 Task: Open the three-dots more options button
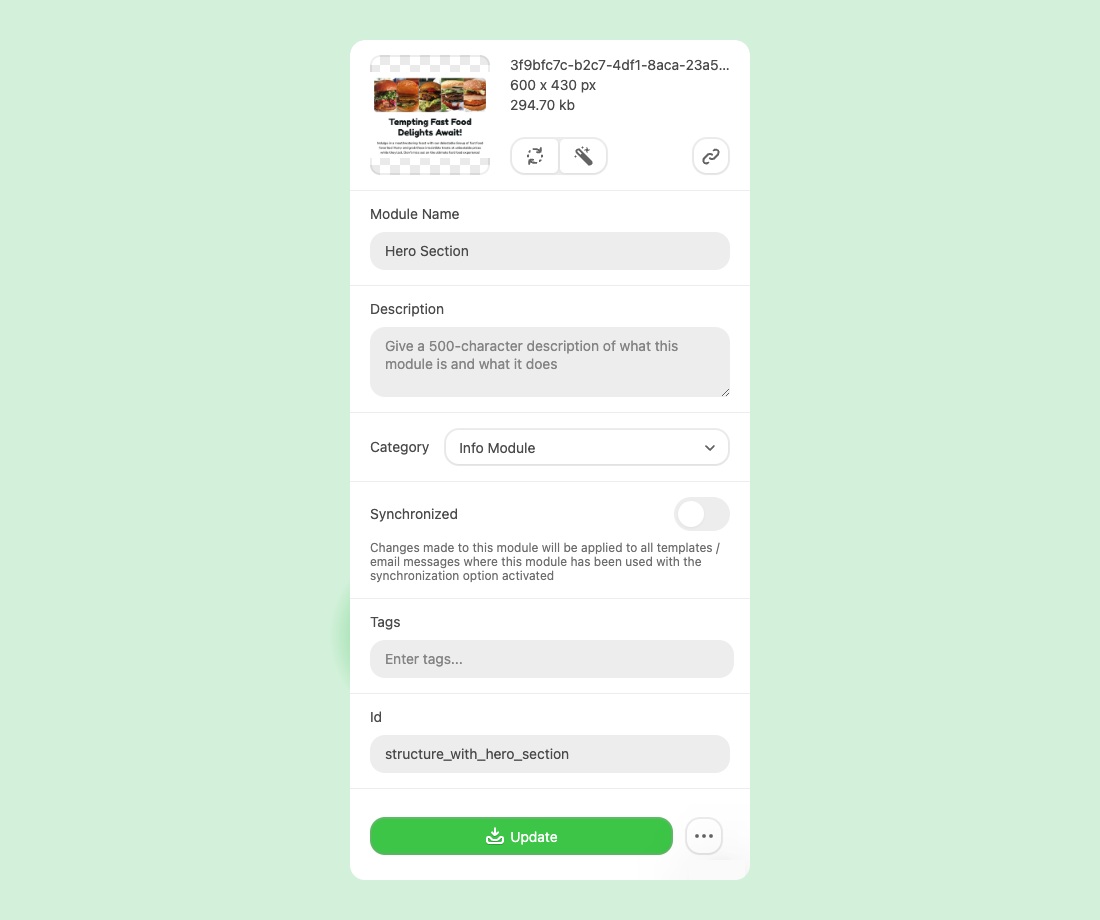[704, 836]
